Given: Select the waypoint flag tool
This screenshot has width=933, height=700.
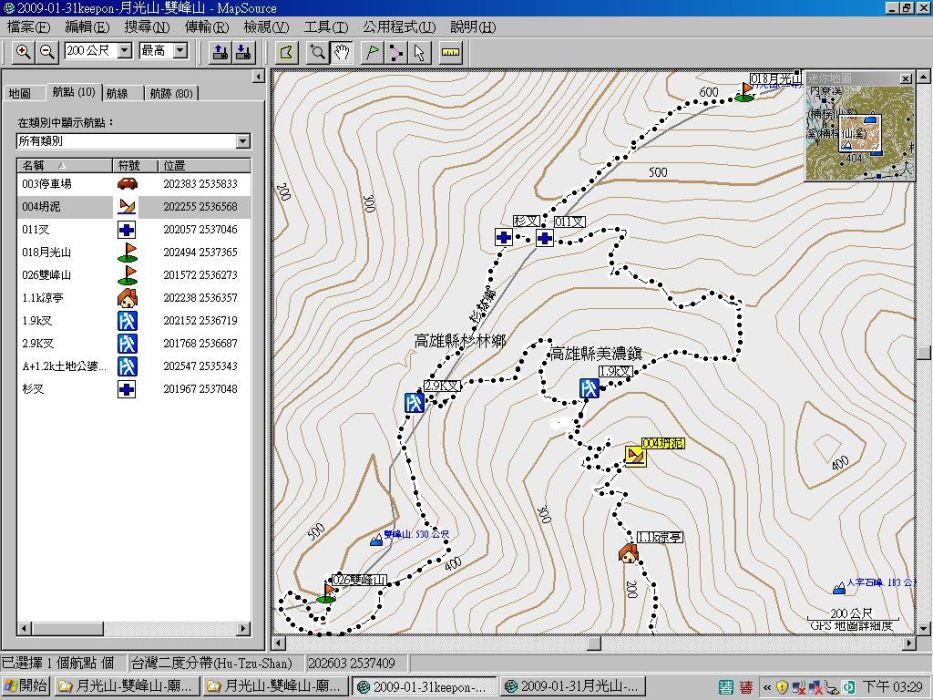Looking at the screenshot, I should tap(372, 52).
